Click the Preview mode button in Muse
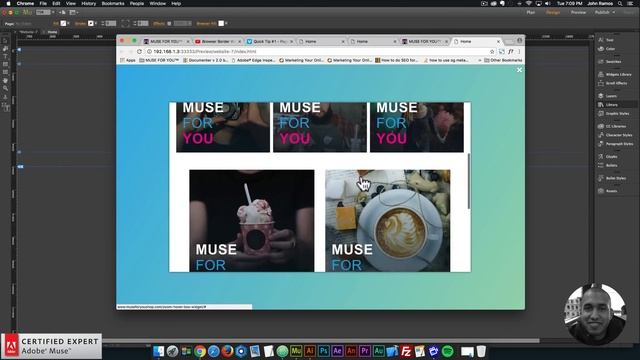 [578, 12]
